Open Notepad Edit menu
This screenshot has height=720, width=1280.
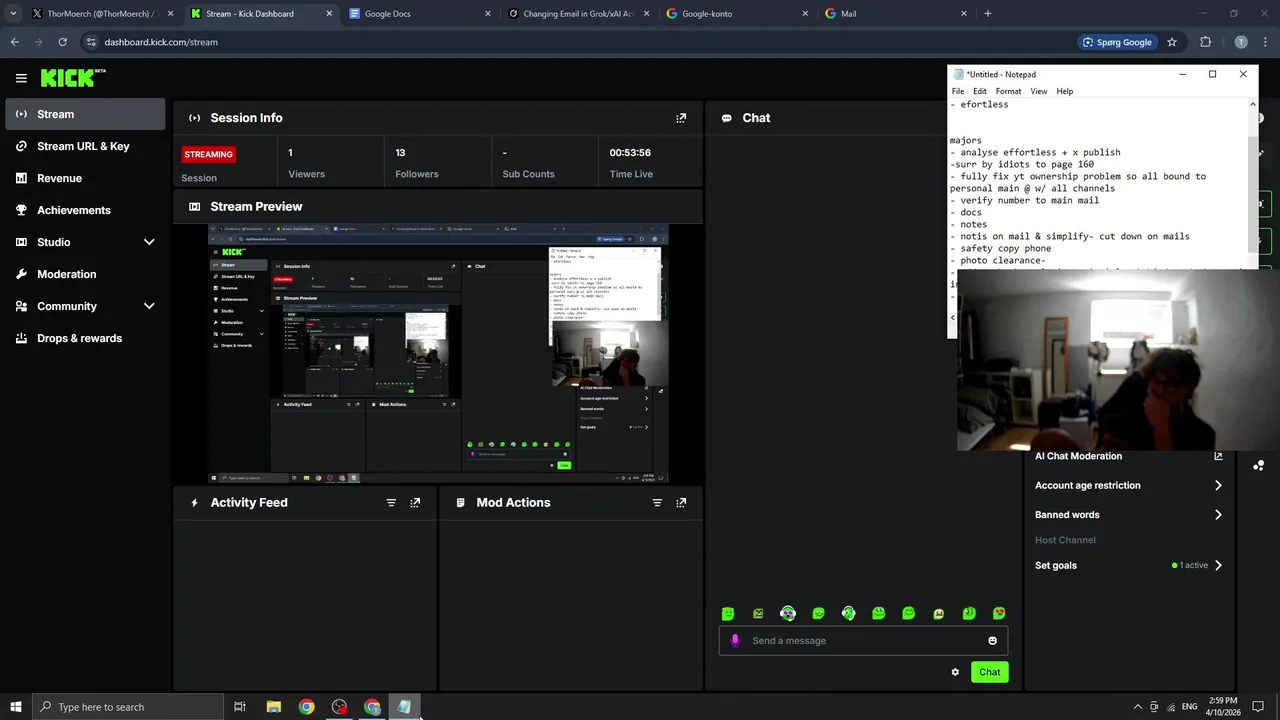[x=980, y=91]
